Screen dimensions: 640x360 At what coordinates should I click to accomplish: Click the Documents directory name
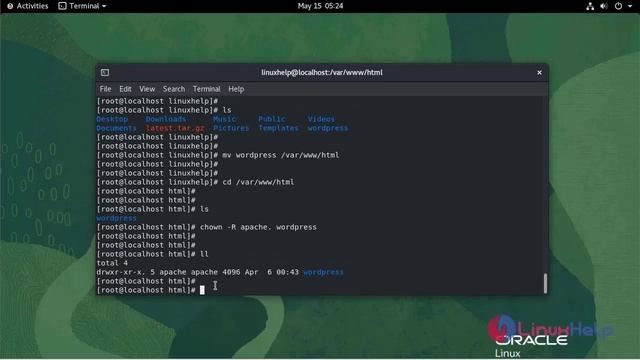pos(116,128)
